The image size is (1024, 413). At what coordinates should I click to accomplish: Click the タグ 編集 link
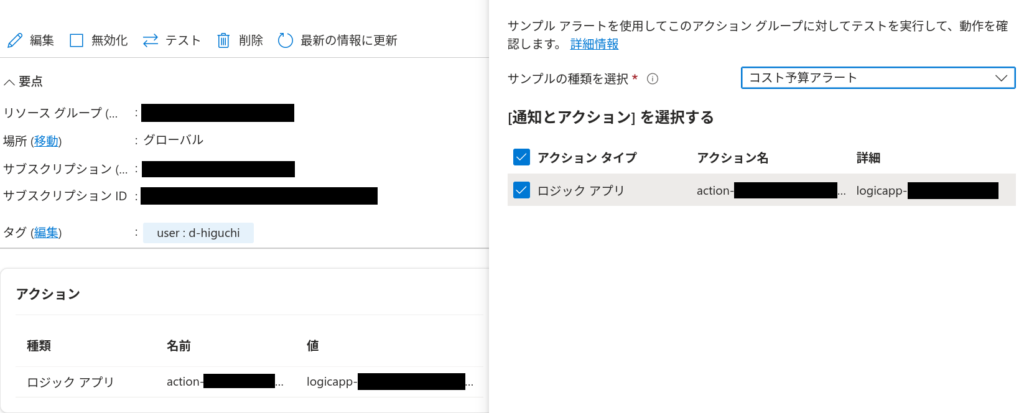[x=46, y=233]
